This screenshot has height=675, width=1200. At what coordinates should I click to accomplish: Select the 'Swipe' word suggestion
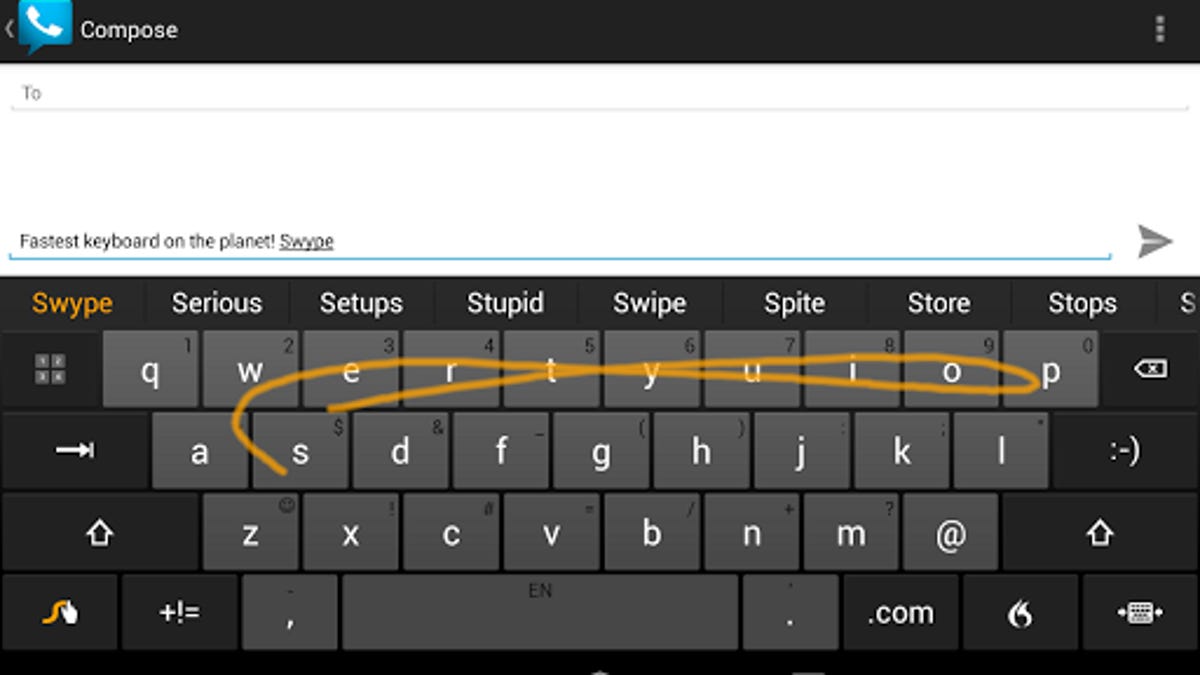(x=649, y=303)
